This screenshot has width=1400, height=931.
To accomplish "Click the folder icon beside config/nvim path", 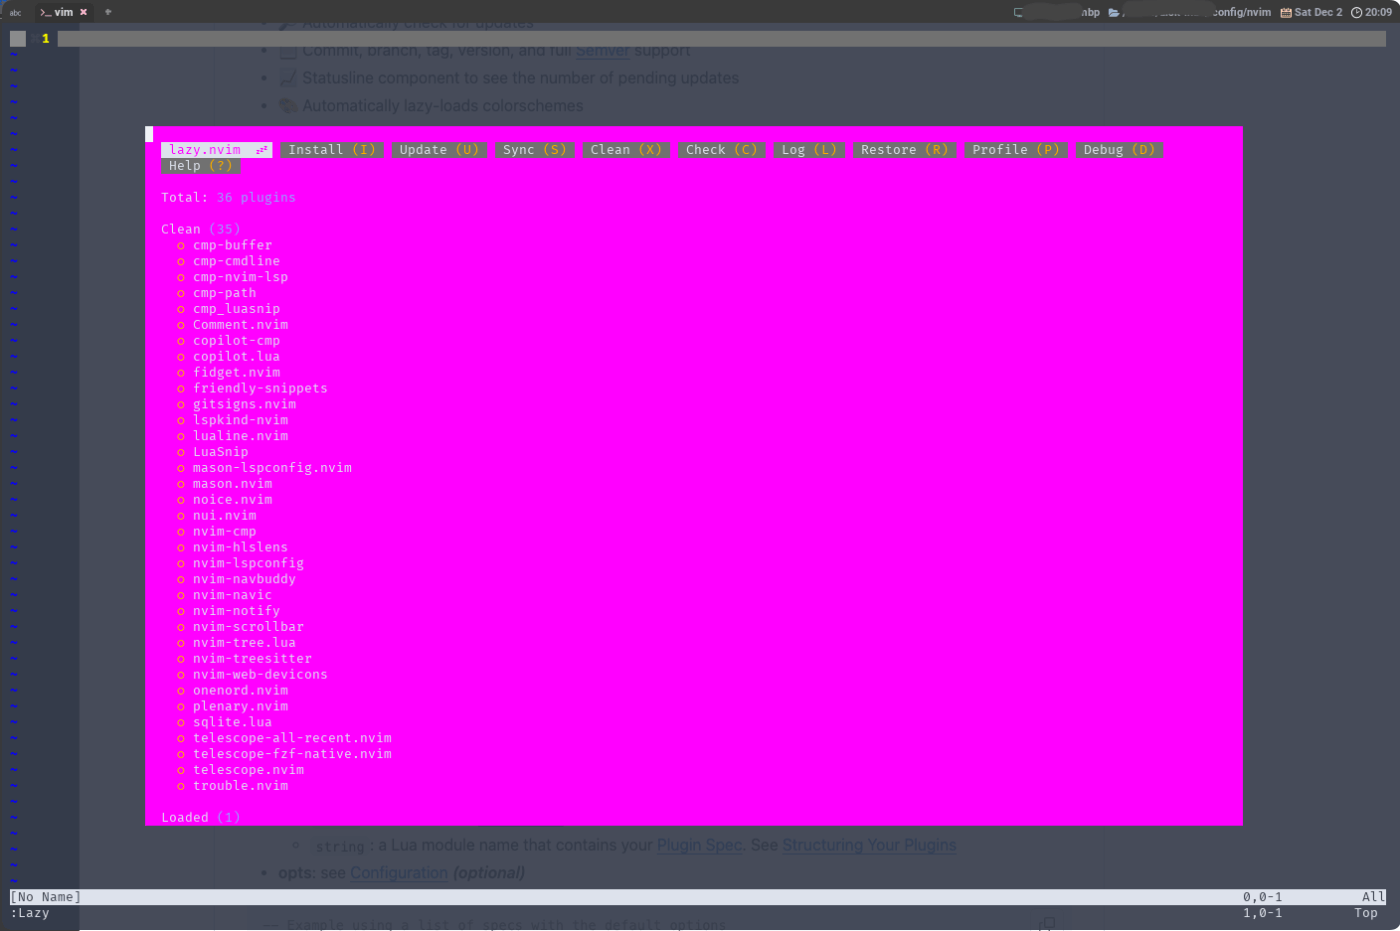I will point(1114,12).
